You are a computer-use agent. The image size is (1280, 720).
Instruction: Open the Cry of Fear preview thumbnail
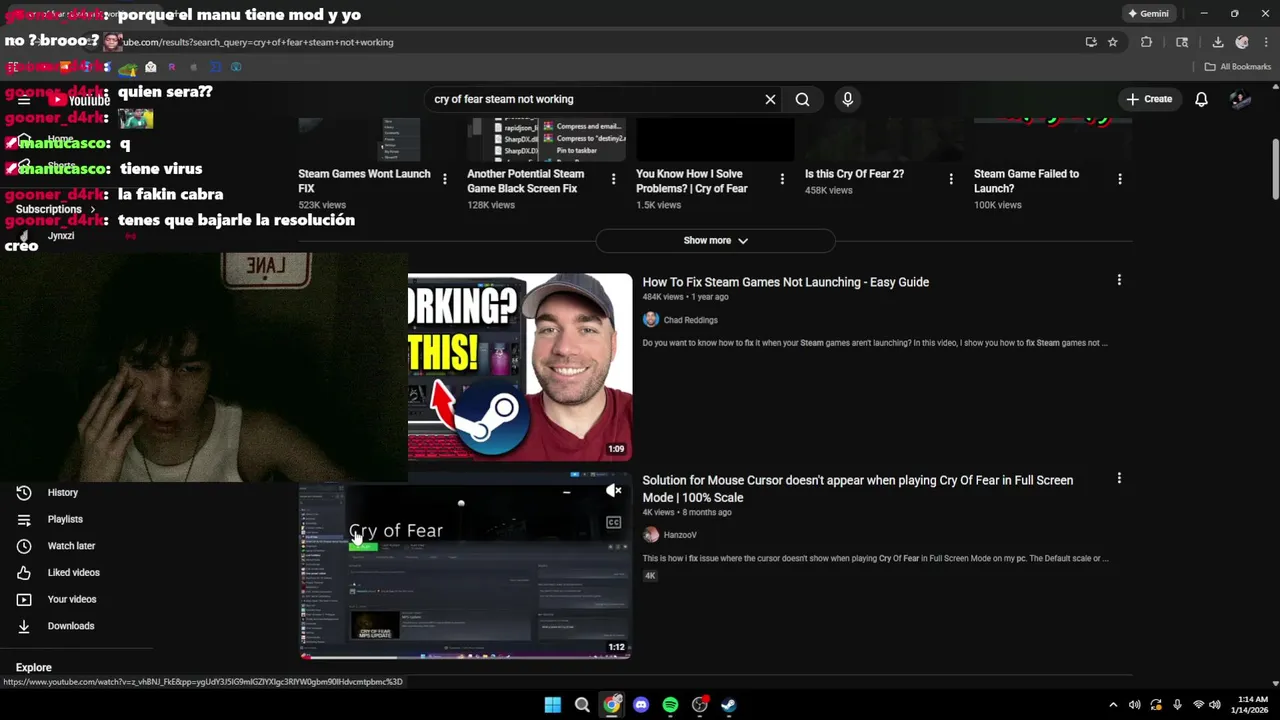pos(466,565)
